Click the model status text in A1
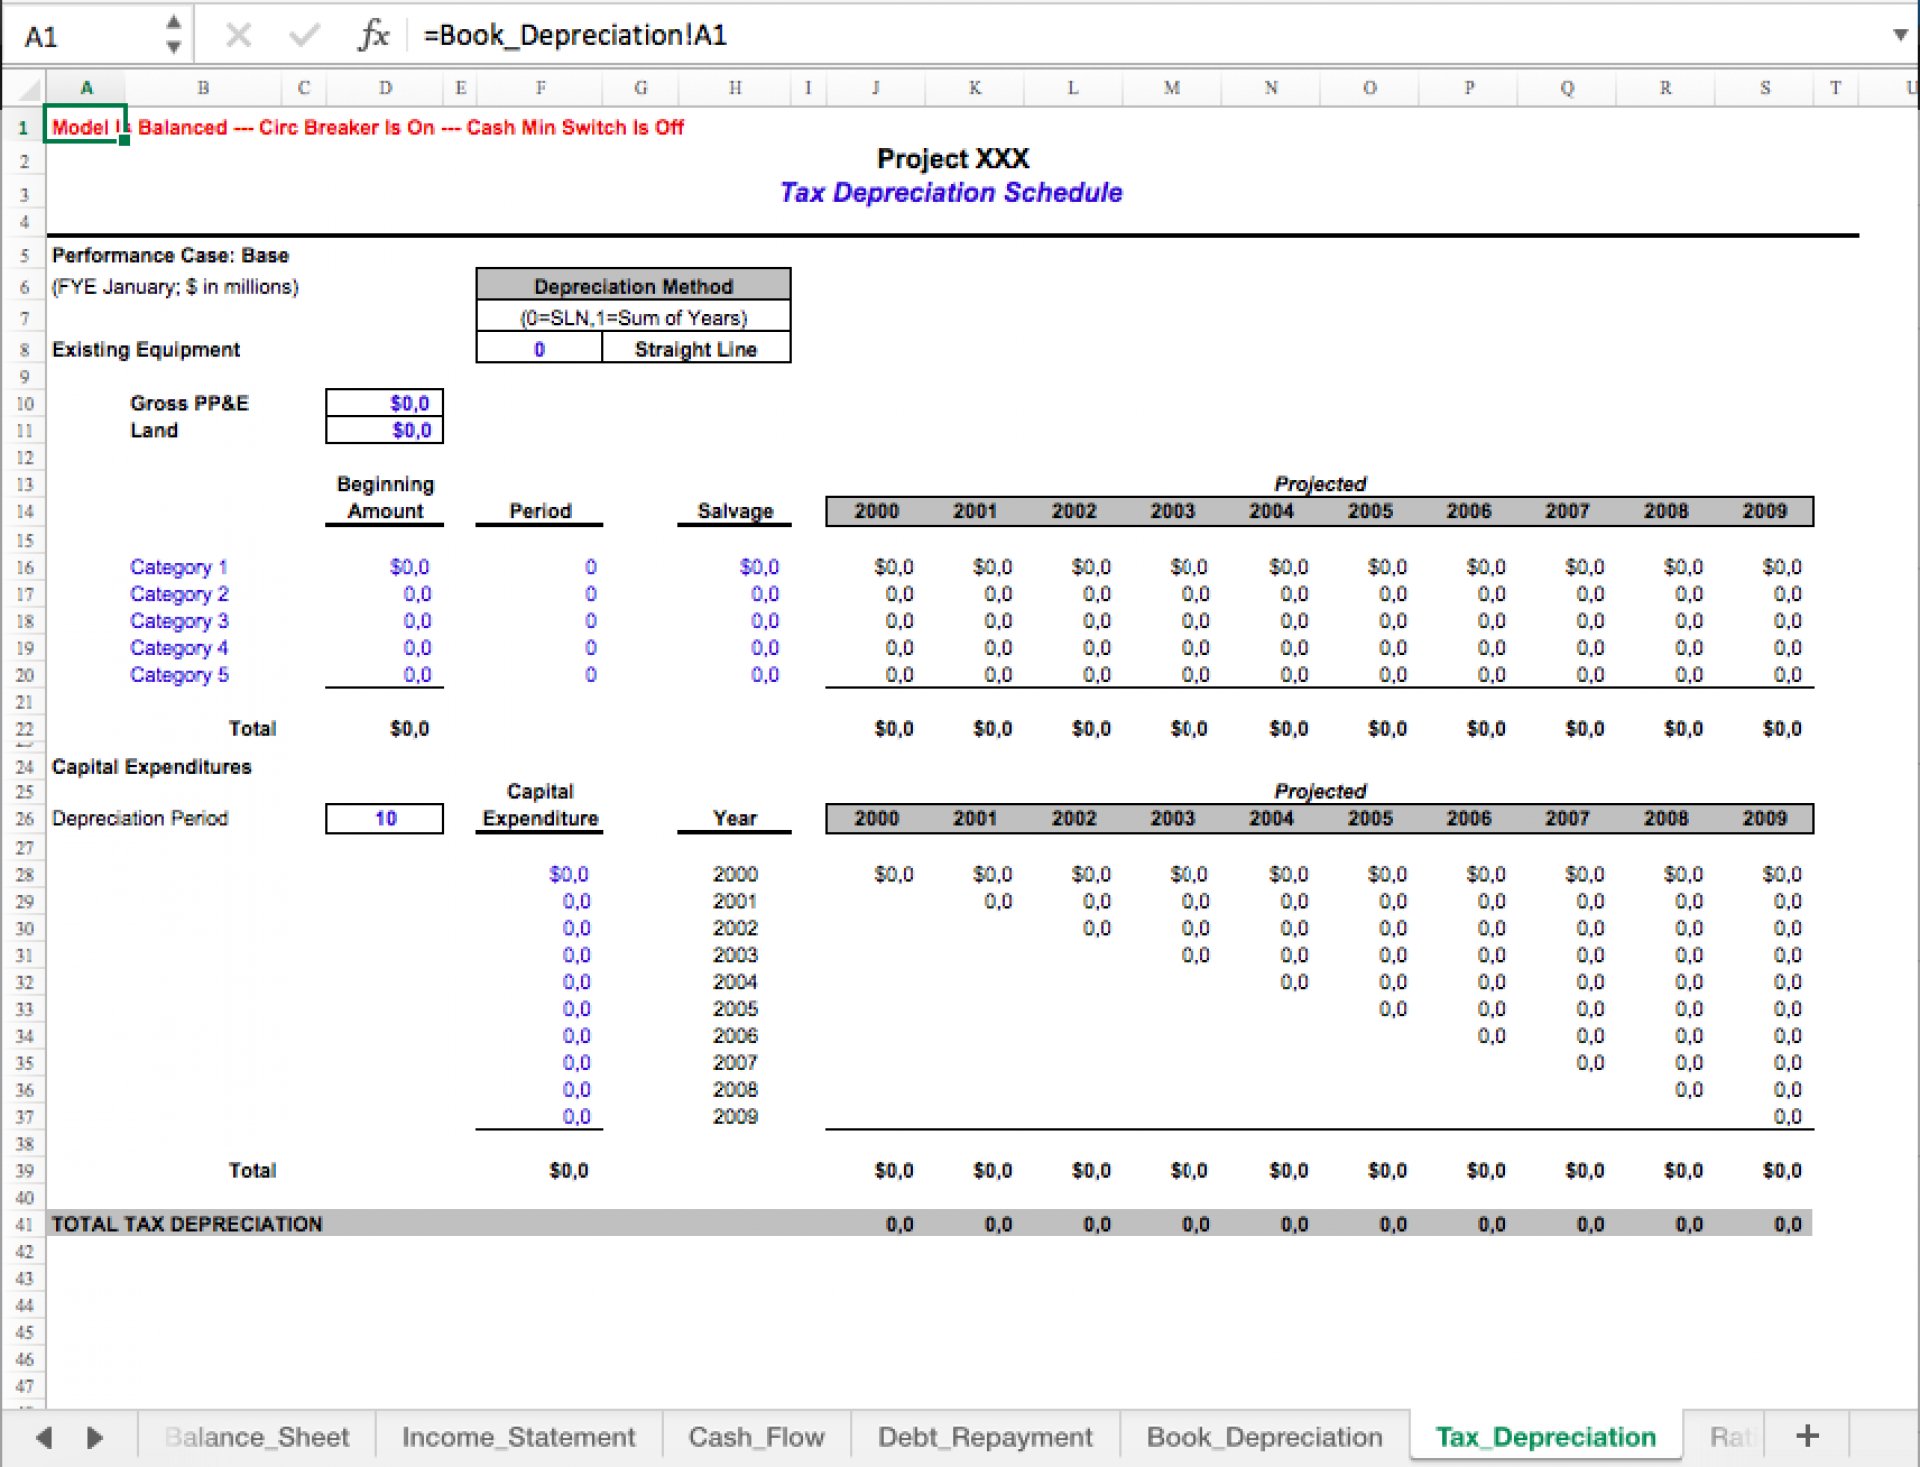The width and height of the screenshot is (1920, 1467). [x=368, y=127]
